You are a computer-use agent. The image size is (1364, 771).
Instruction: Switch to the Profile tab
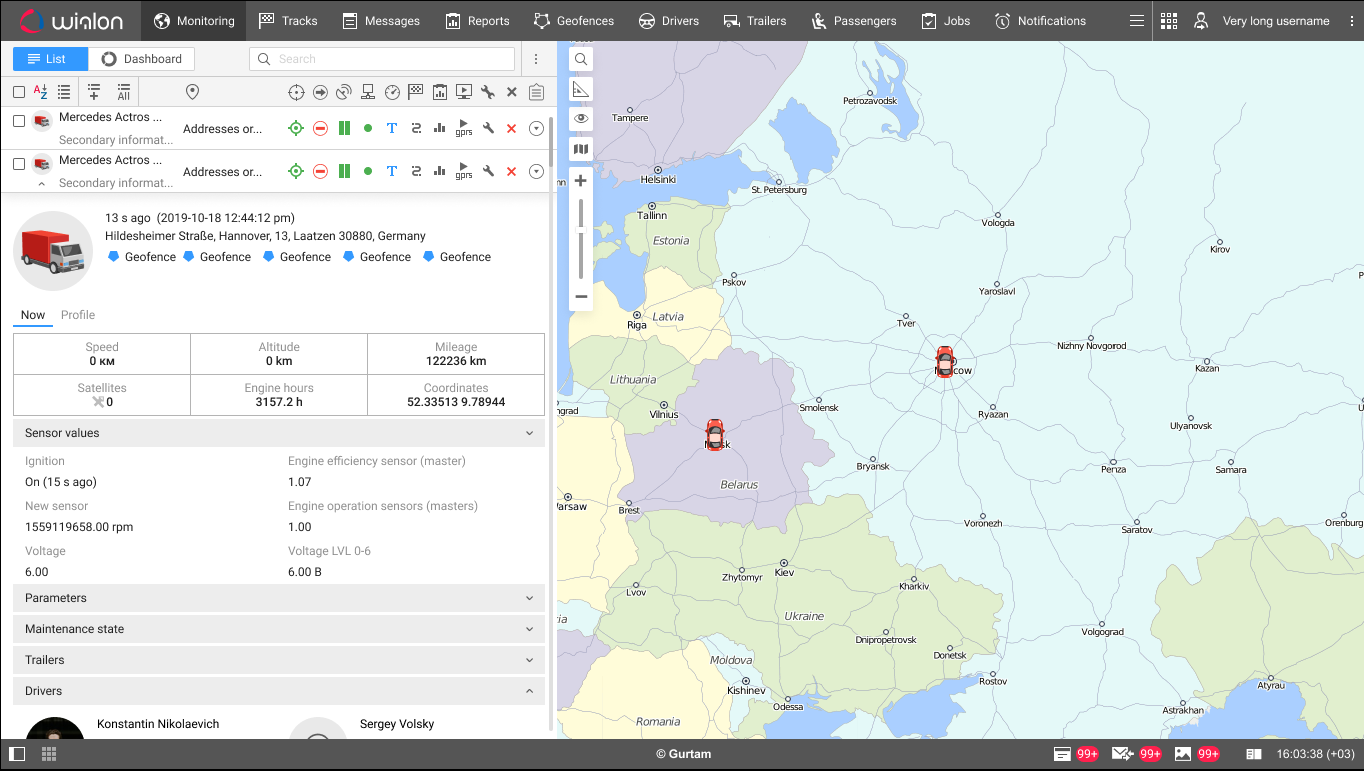point(78,315)
